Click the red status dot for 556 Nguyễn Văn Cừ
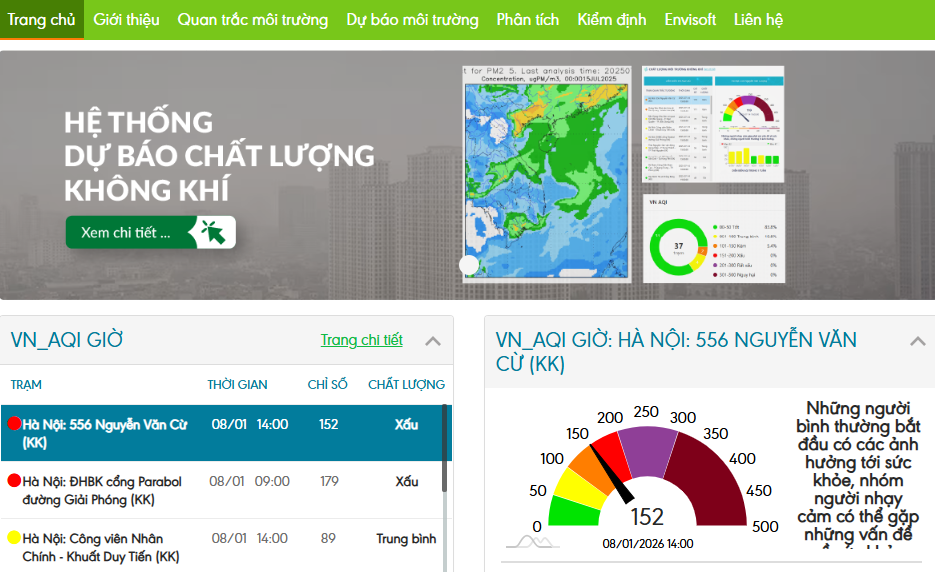Viewport: 935px width, 572px height. point(14,424)
